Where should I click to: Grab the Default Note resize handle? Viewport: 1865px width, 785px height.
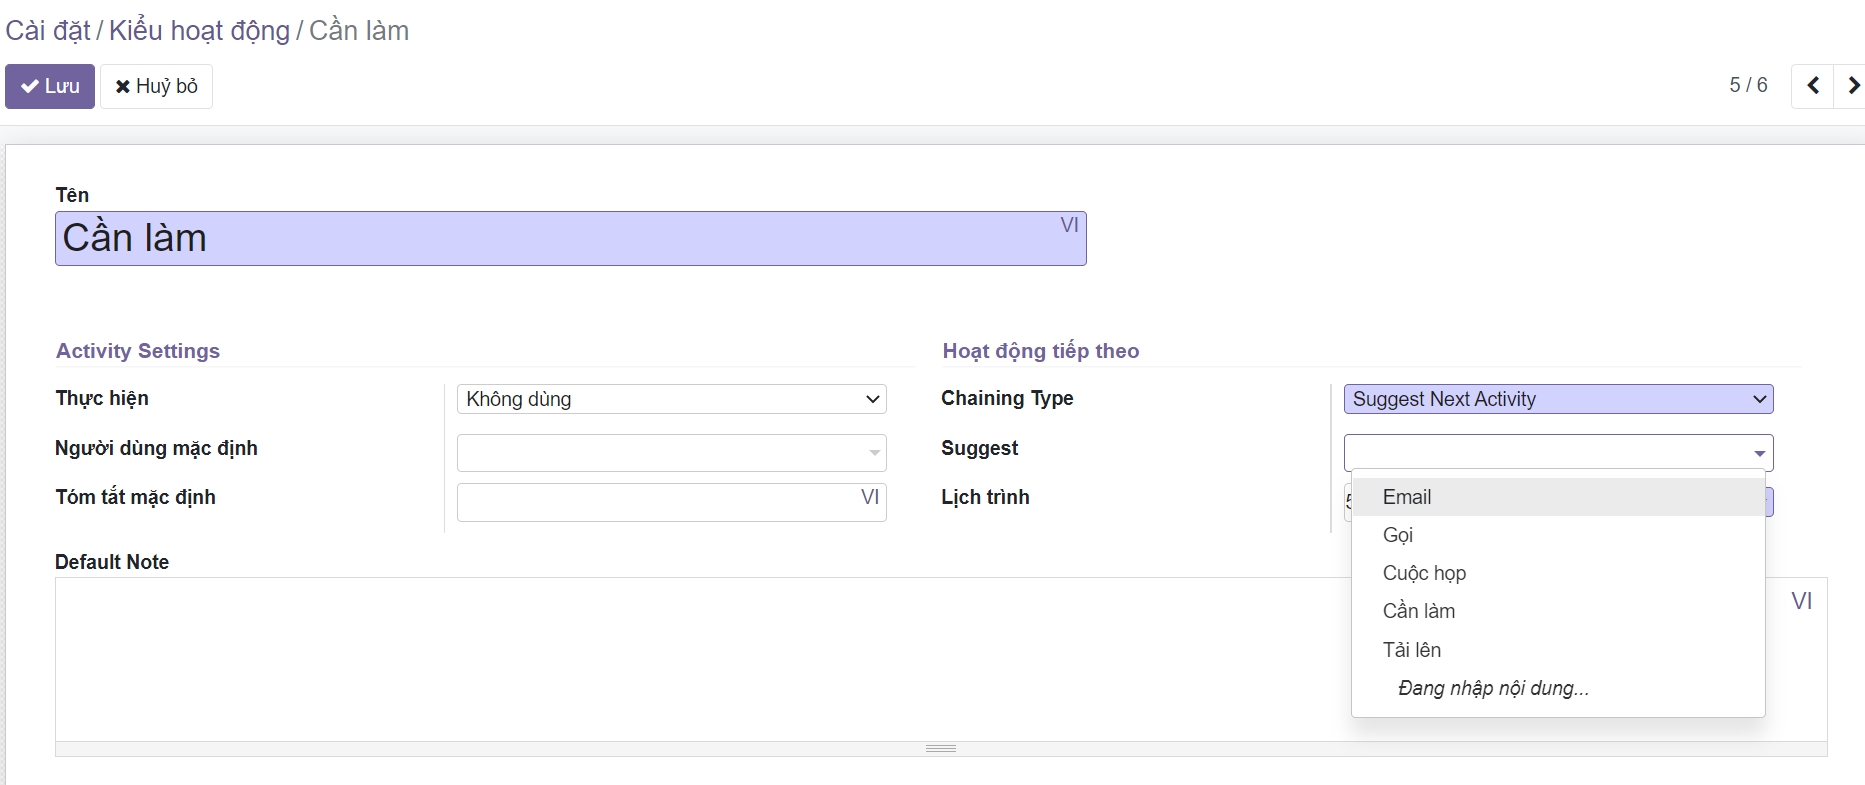click(x=940, y=748)
